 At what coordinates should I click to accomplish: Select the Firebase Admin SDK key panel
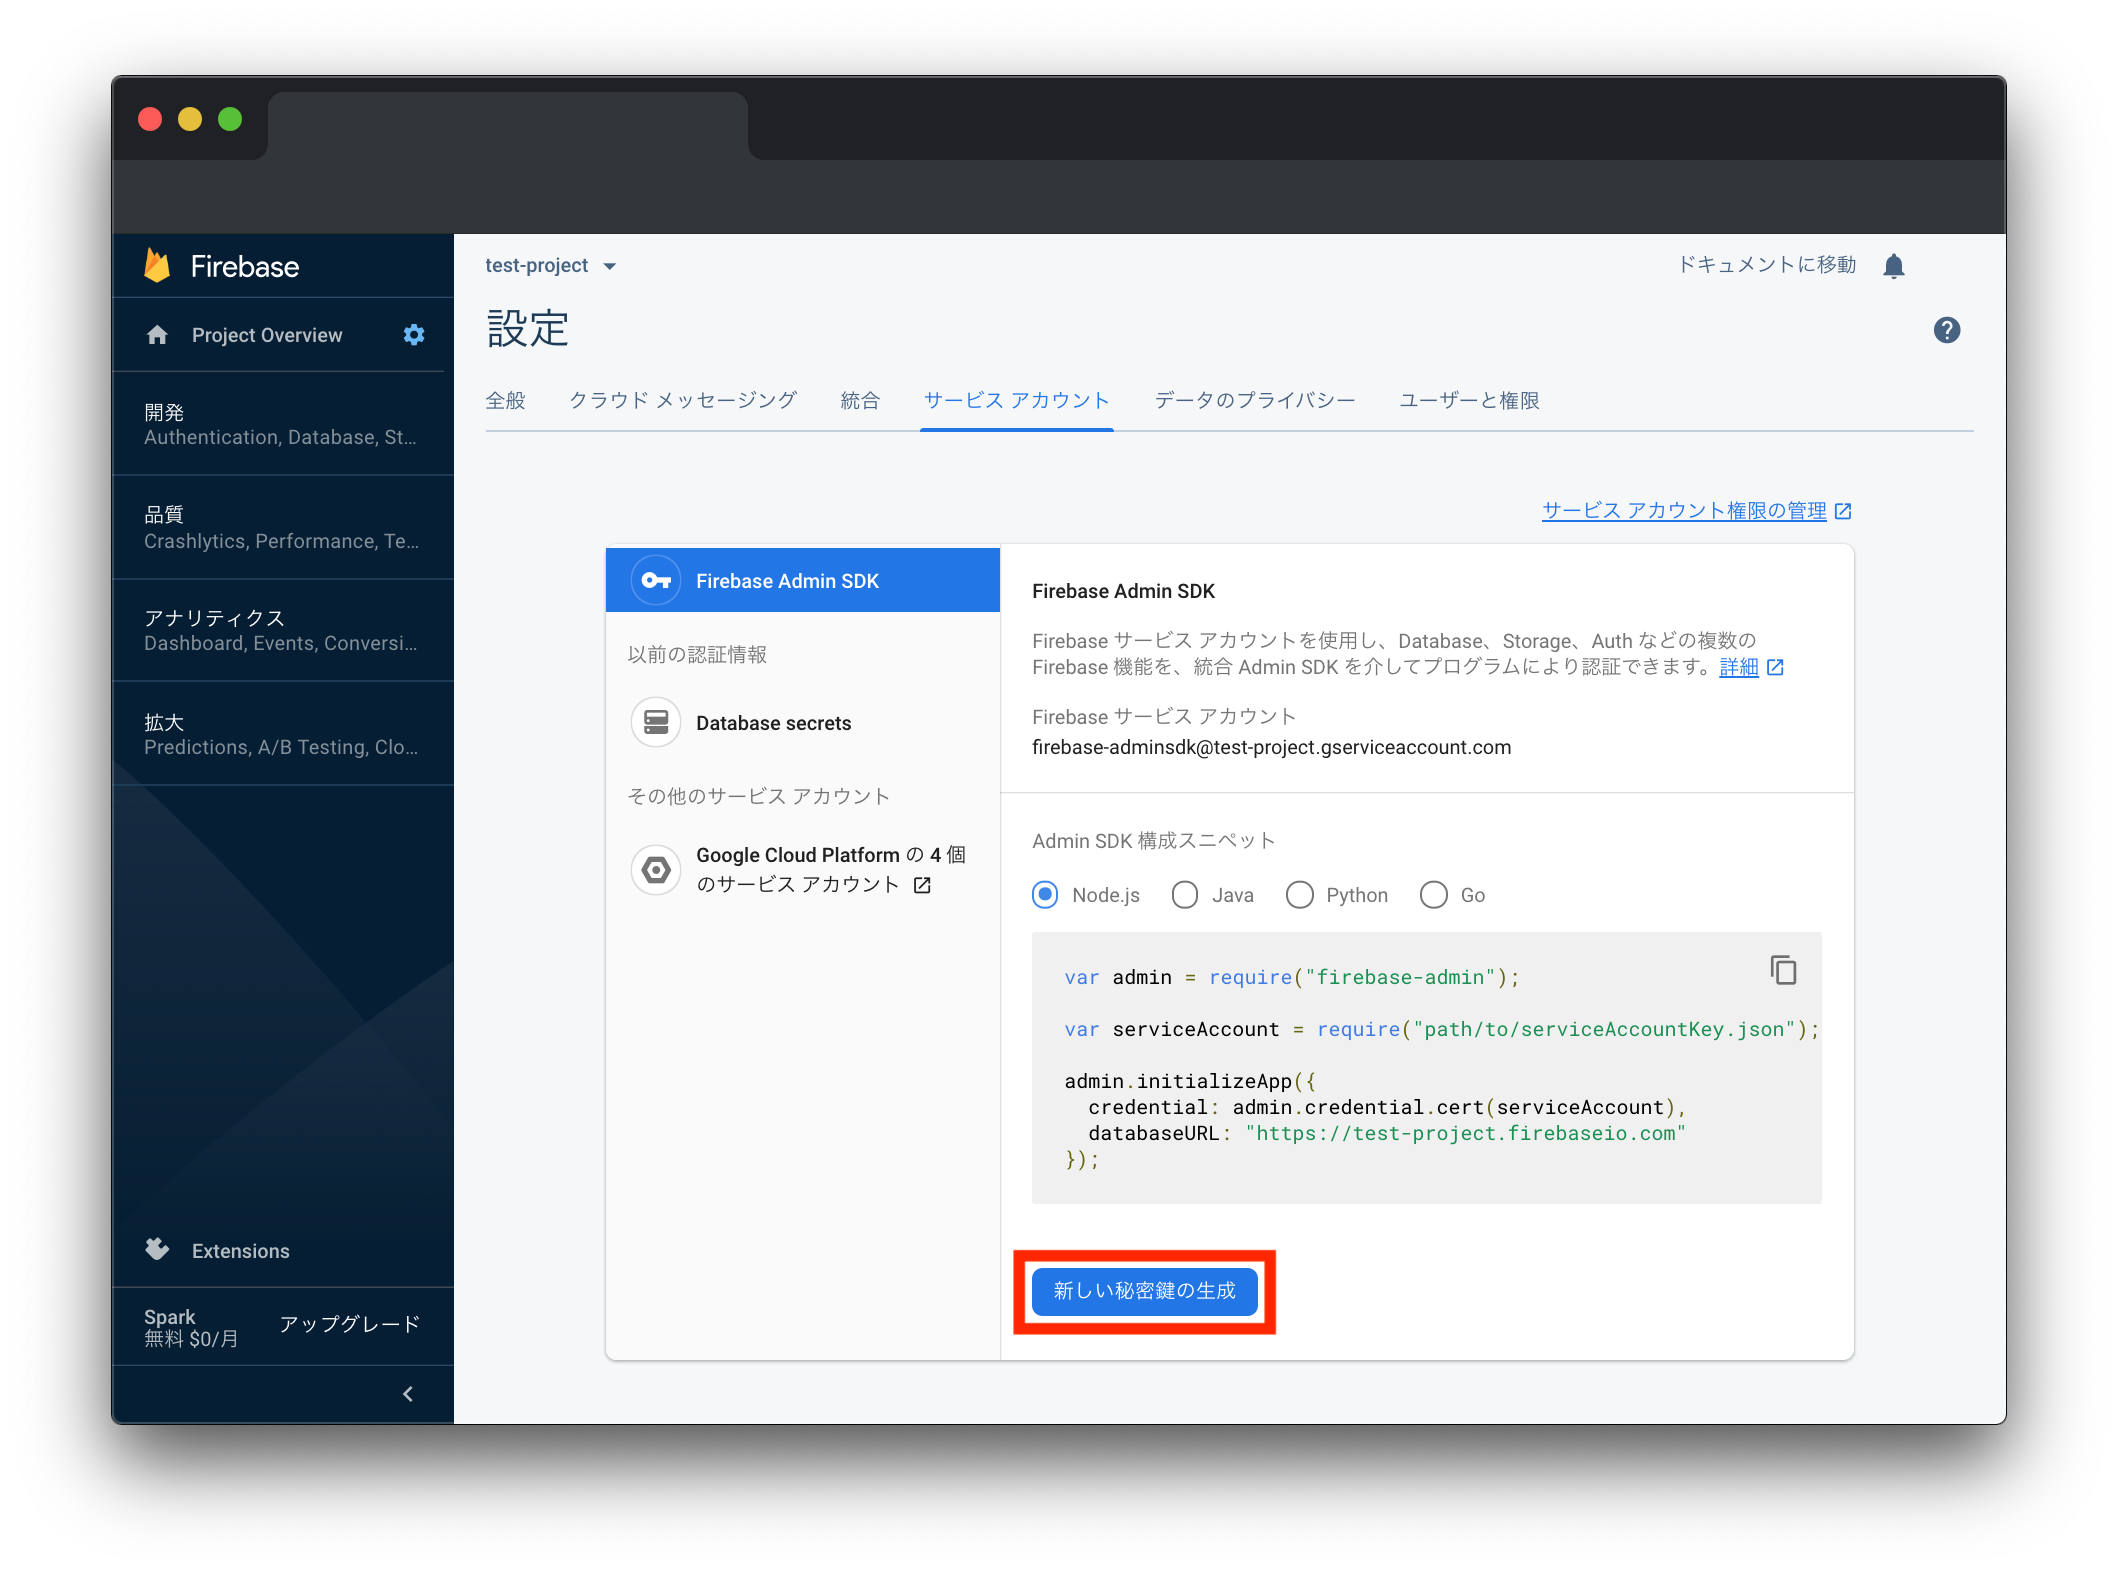click(802, 580)
